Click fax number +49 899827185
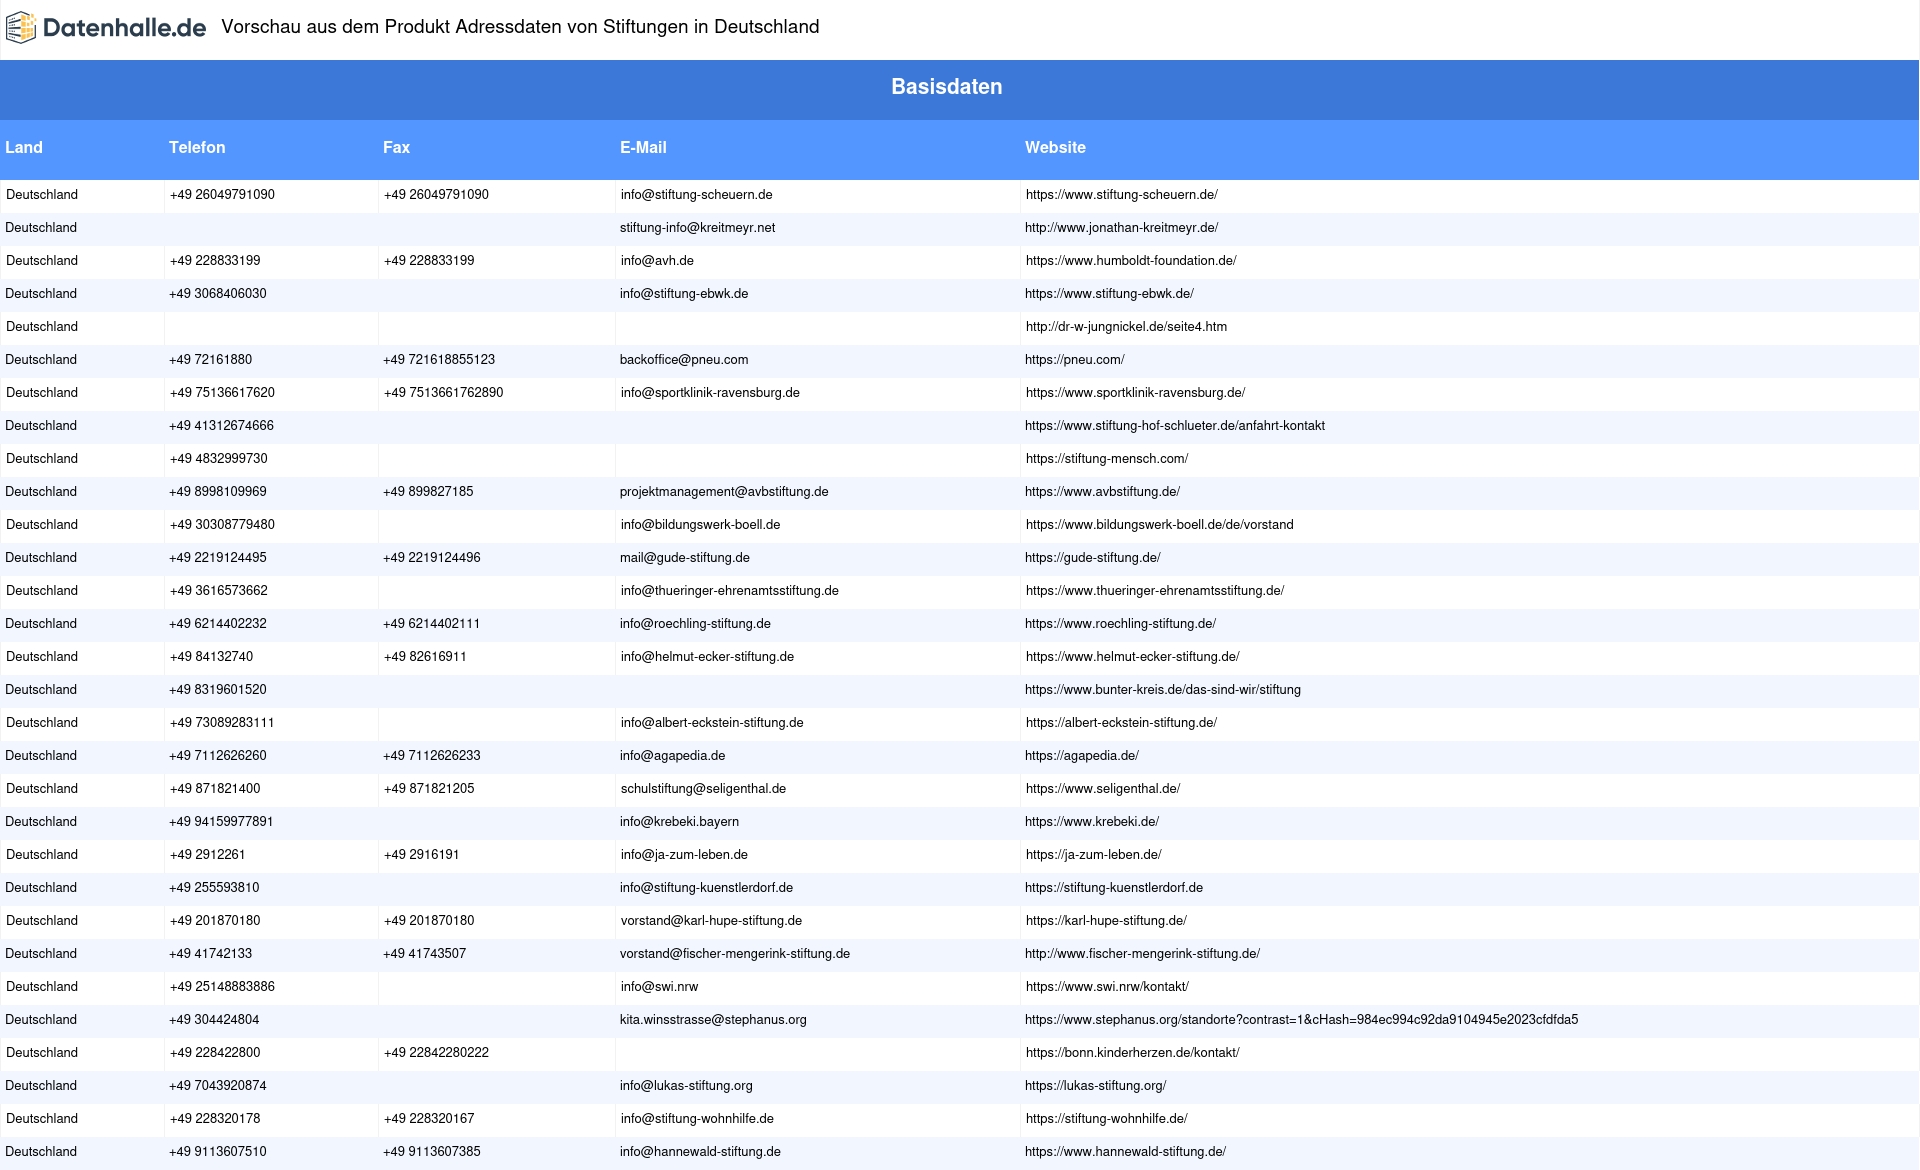 (x=428, y=492)
